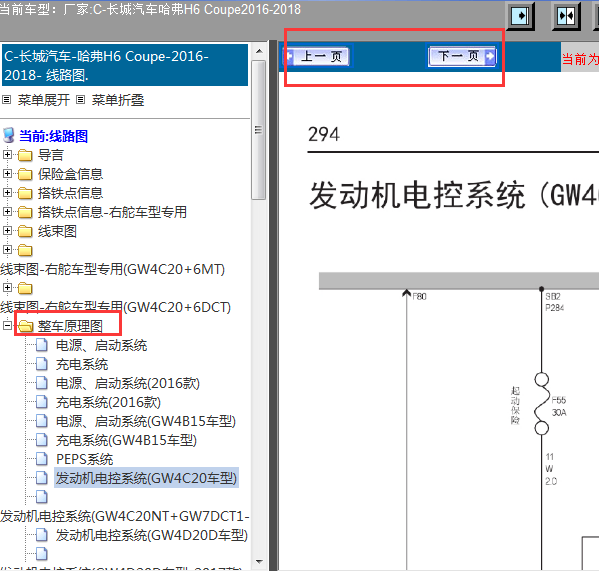
Task: Click the blue header C-长城汽车-哈弗H6 Coupe-2016-2018-线路图
Action: (125, 65)
